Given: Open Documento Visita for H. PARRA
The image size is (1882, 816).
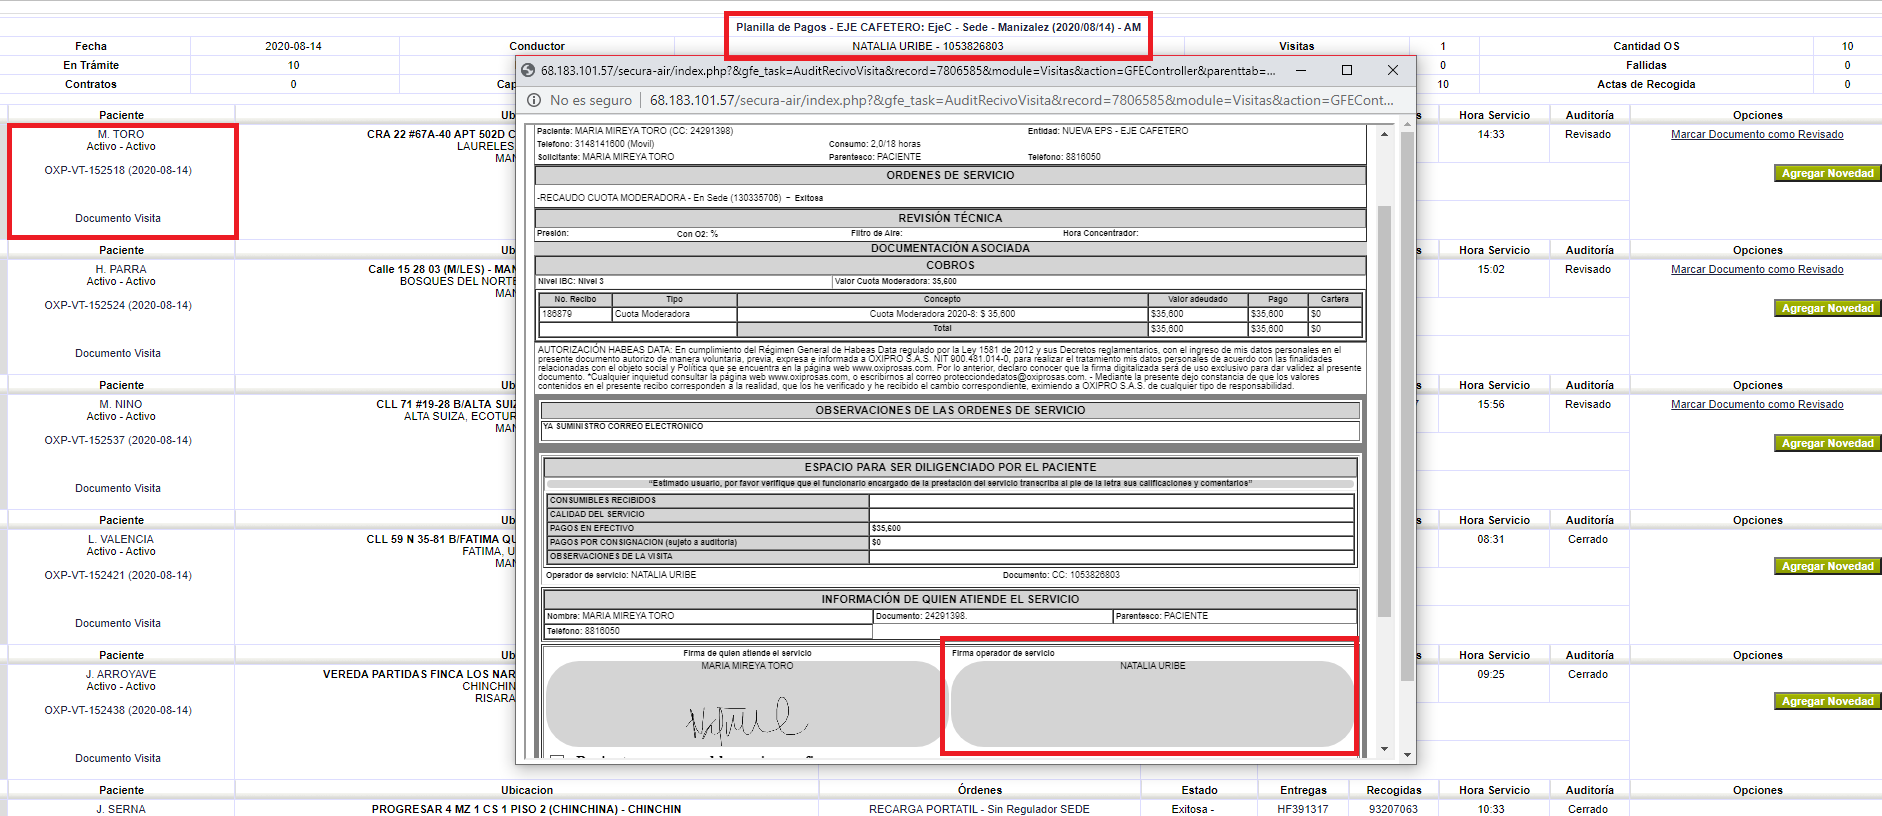Looking at the screenshot, I should (x=118, y=353).
